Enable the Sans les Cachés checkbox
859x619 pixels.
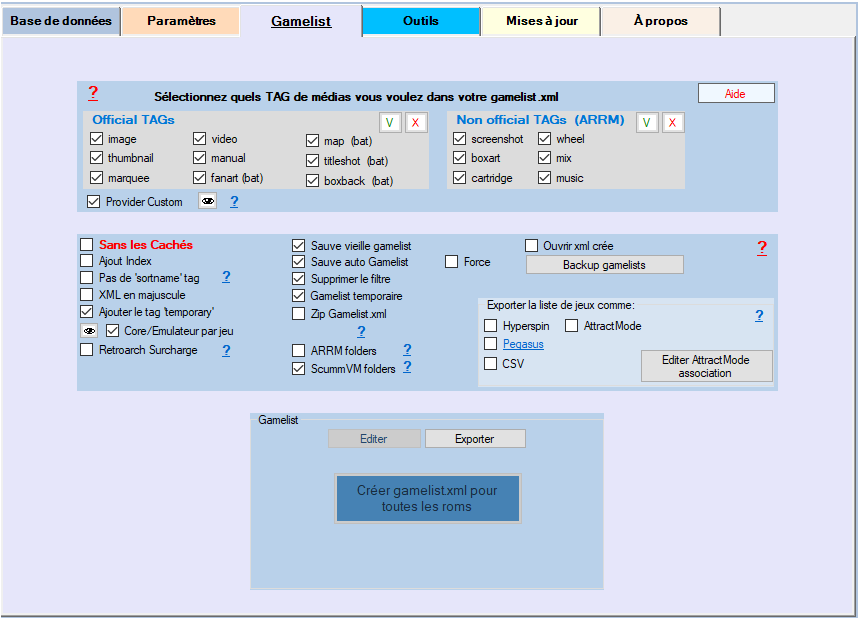(87, 245)
